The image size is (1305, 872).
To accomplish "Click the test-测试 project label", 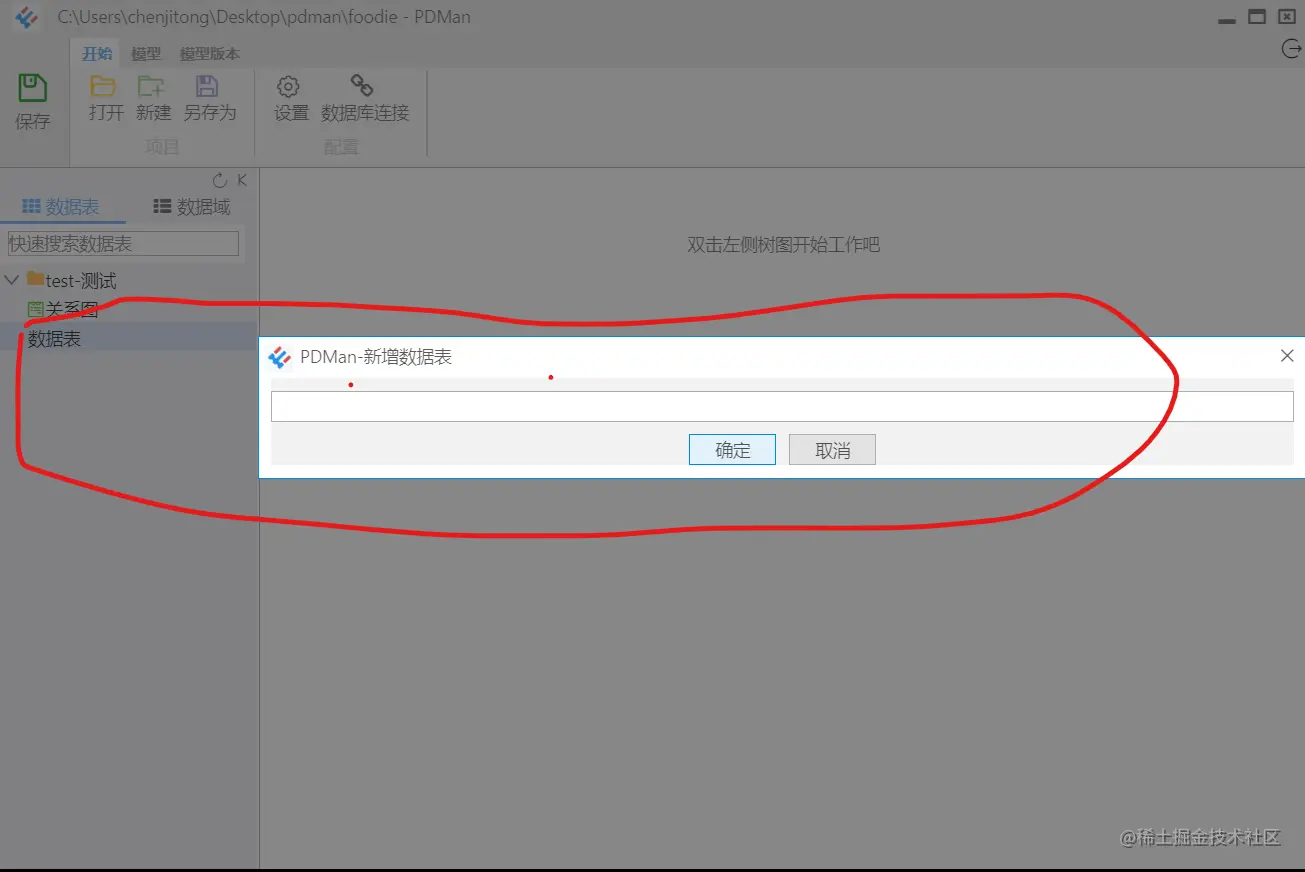I will pyautogui.click(x=81, y=281).
